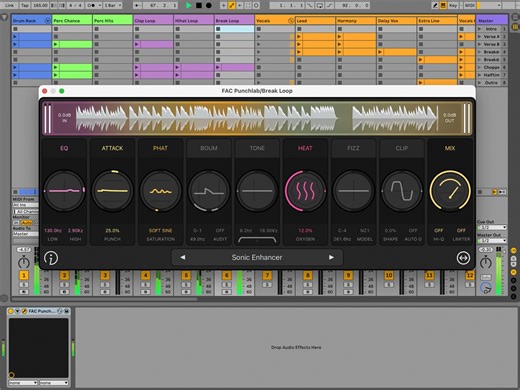Image resolution: width=520 pixels, height=390 pixels.
Task: Click the EQ curve knob
Action: click(x=64, y=191)
